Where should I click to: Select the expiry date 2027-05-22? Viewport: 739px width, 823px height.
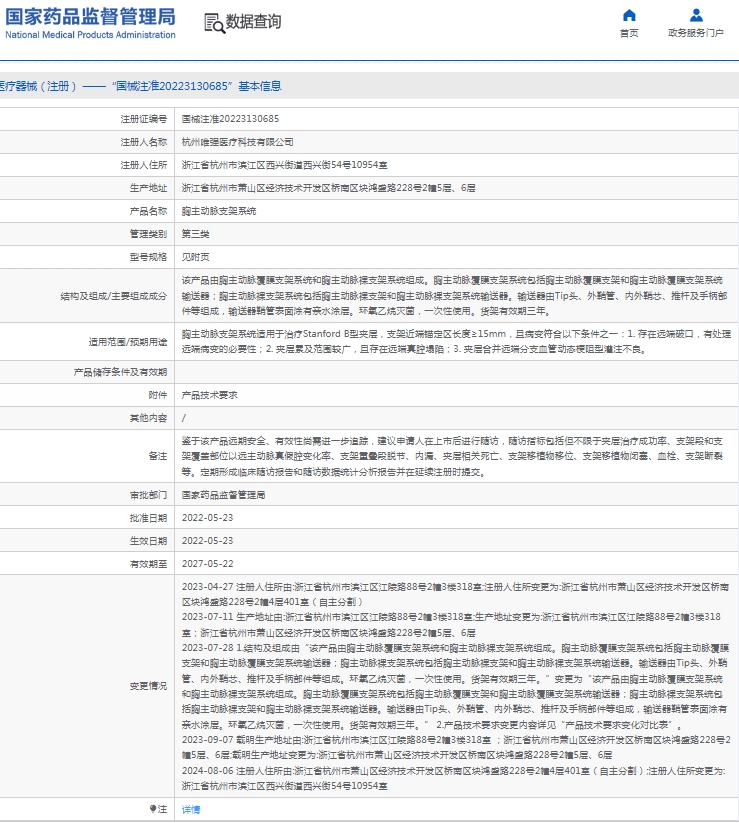point(207,564)
